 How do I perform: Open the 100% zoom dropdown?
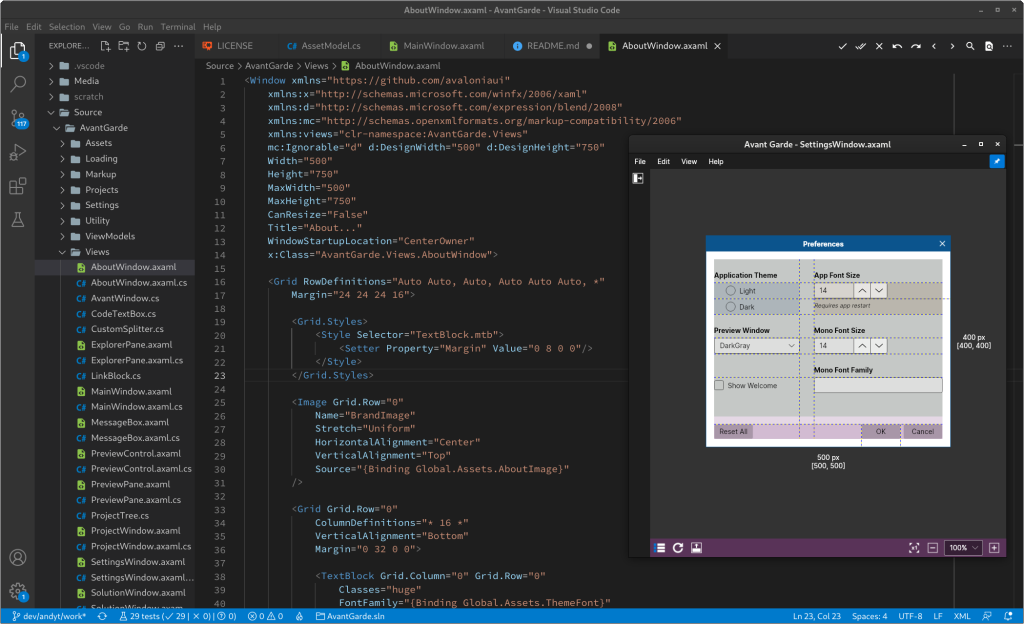coord(963,548)
